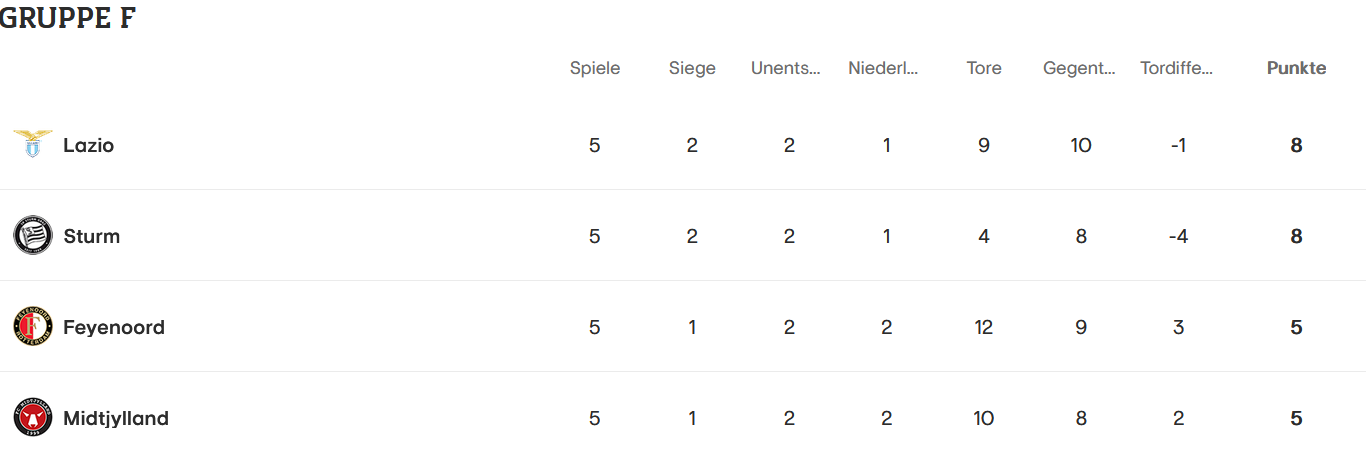Sort table by Punkte column
Viewport: 1372px width, 463px height.
1296,68
